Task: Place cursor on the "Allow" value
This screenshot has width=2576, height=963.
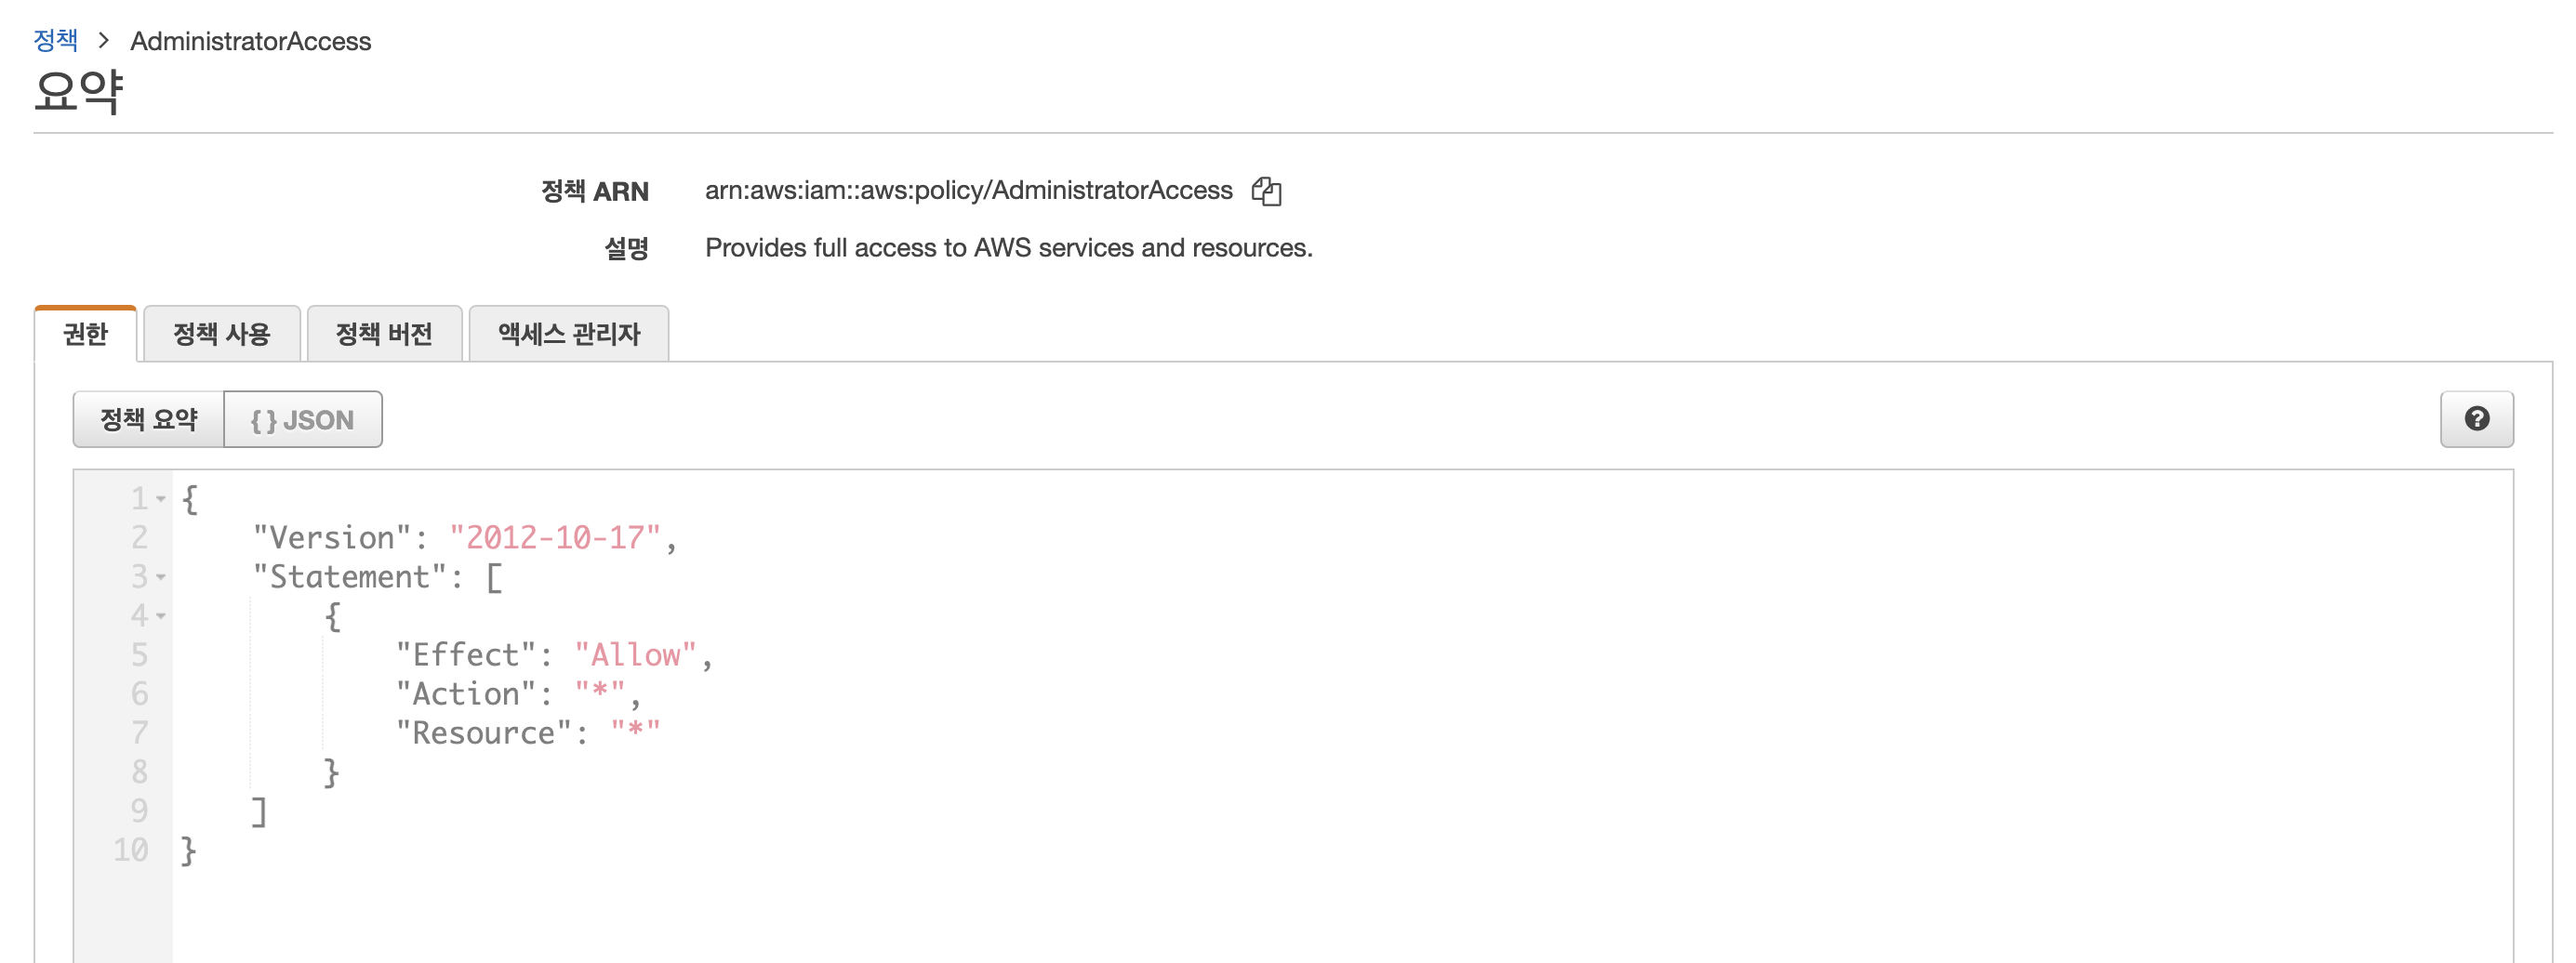Action: click(635, 655)
